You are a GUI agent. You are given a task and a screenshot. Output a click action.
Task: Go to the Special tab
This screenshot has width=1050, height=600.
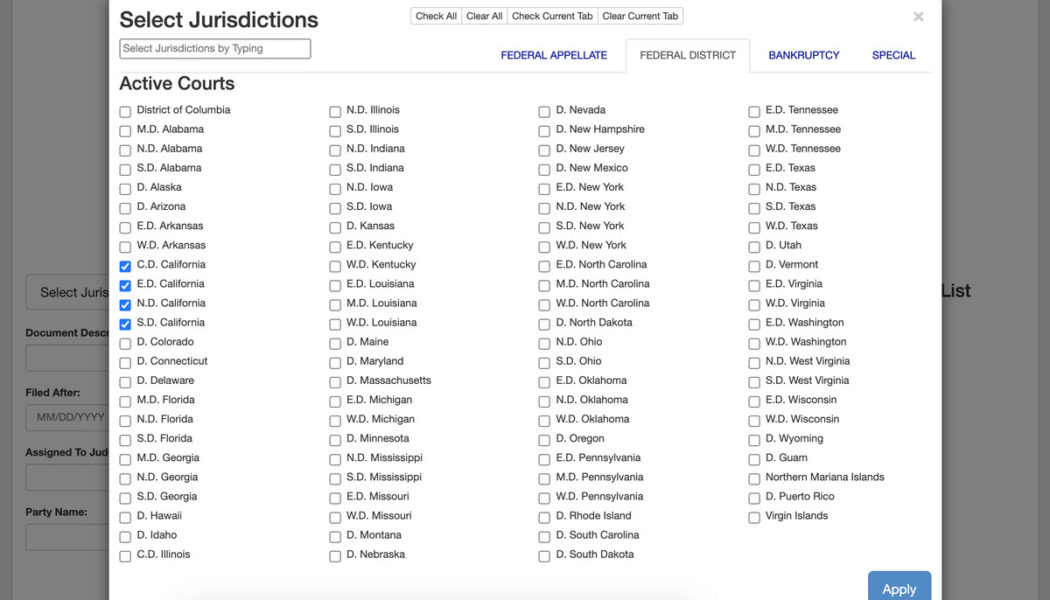pyautogui.click(x=893, y=55)
